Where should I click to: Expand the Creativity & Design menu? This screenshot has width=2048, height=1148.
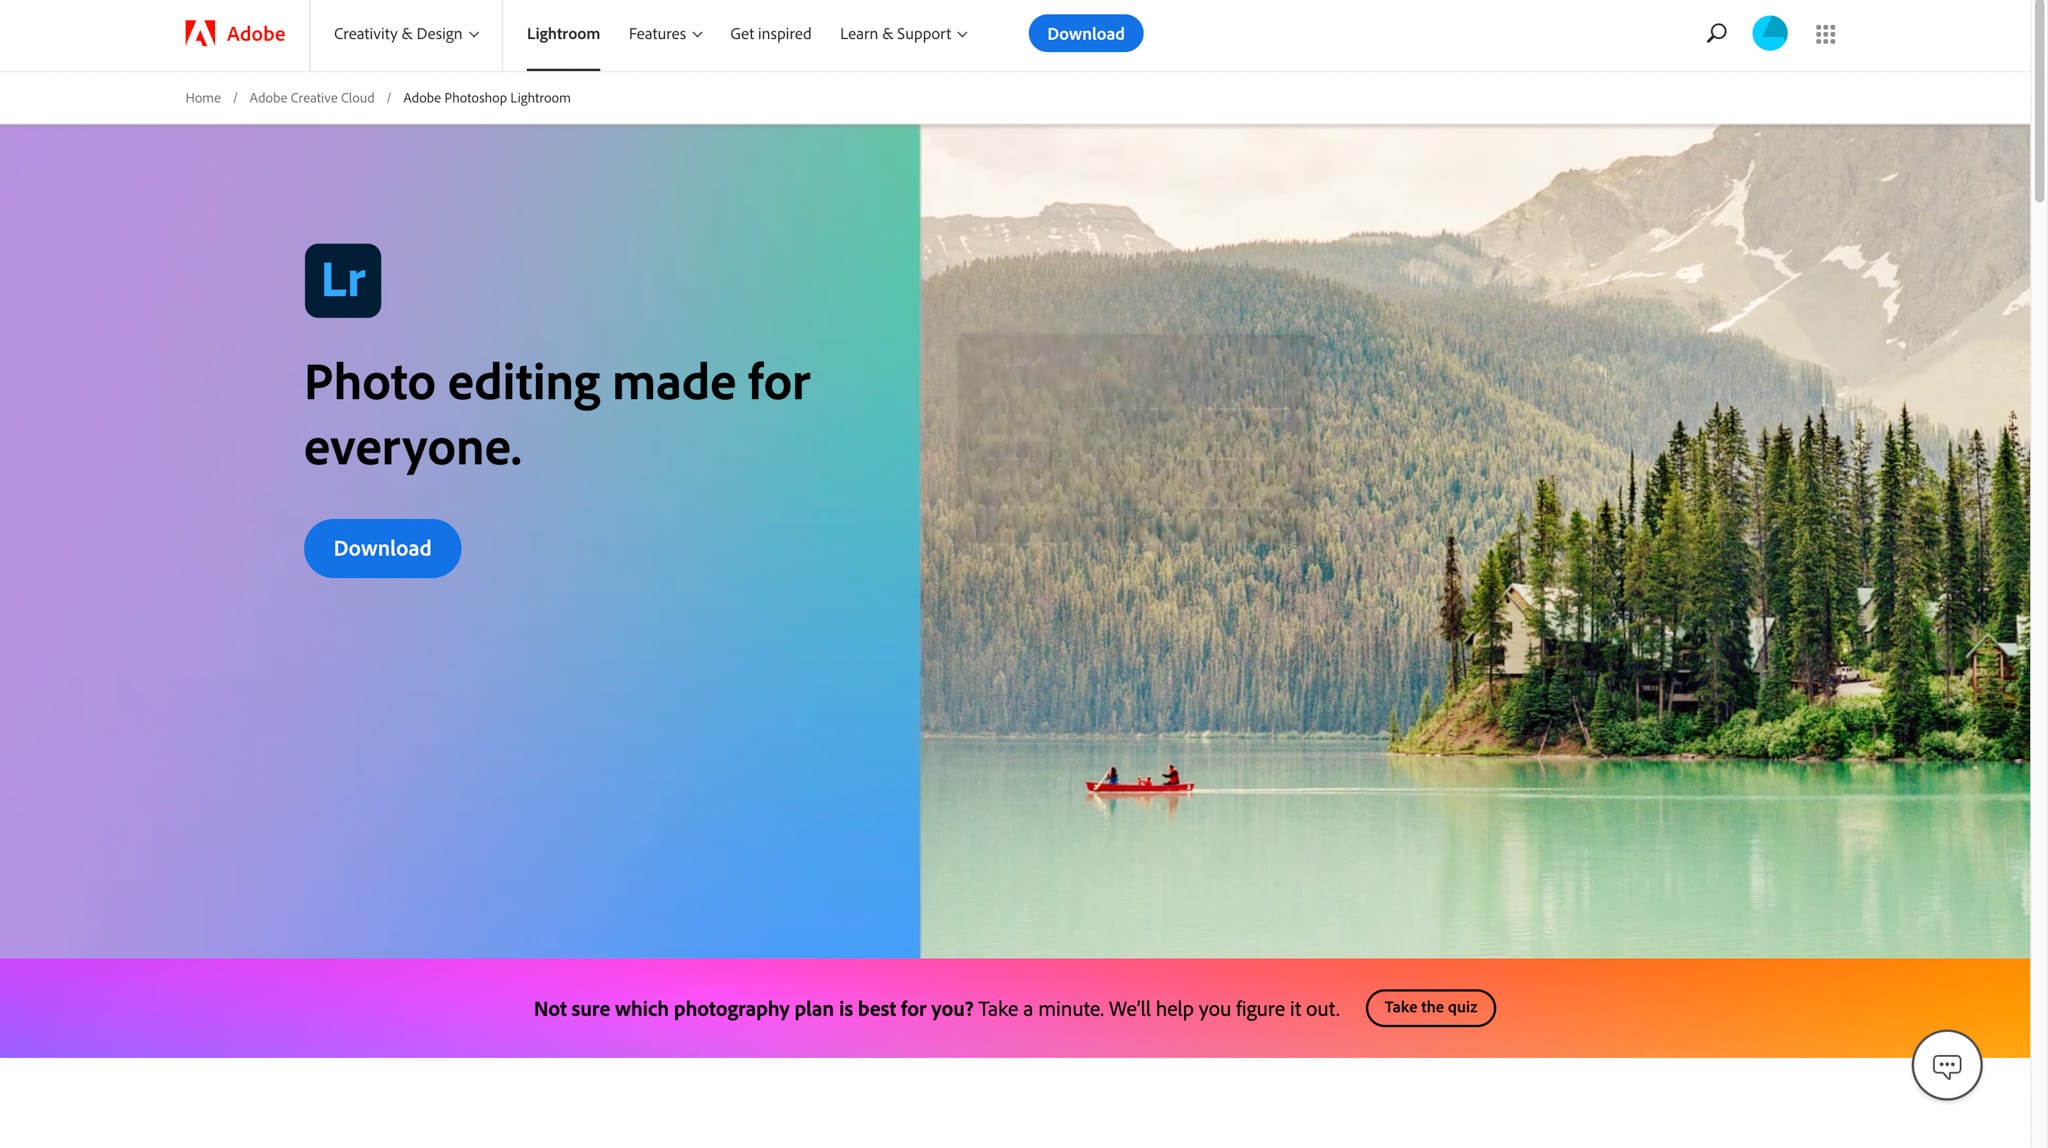click(x=406, y=34)
